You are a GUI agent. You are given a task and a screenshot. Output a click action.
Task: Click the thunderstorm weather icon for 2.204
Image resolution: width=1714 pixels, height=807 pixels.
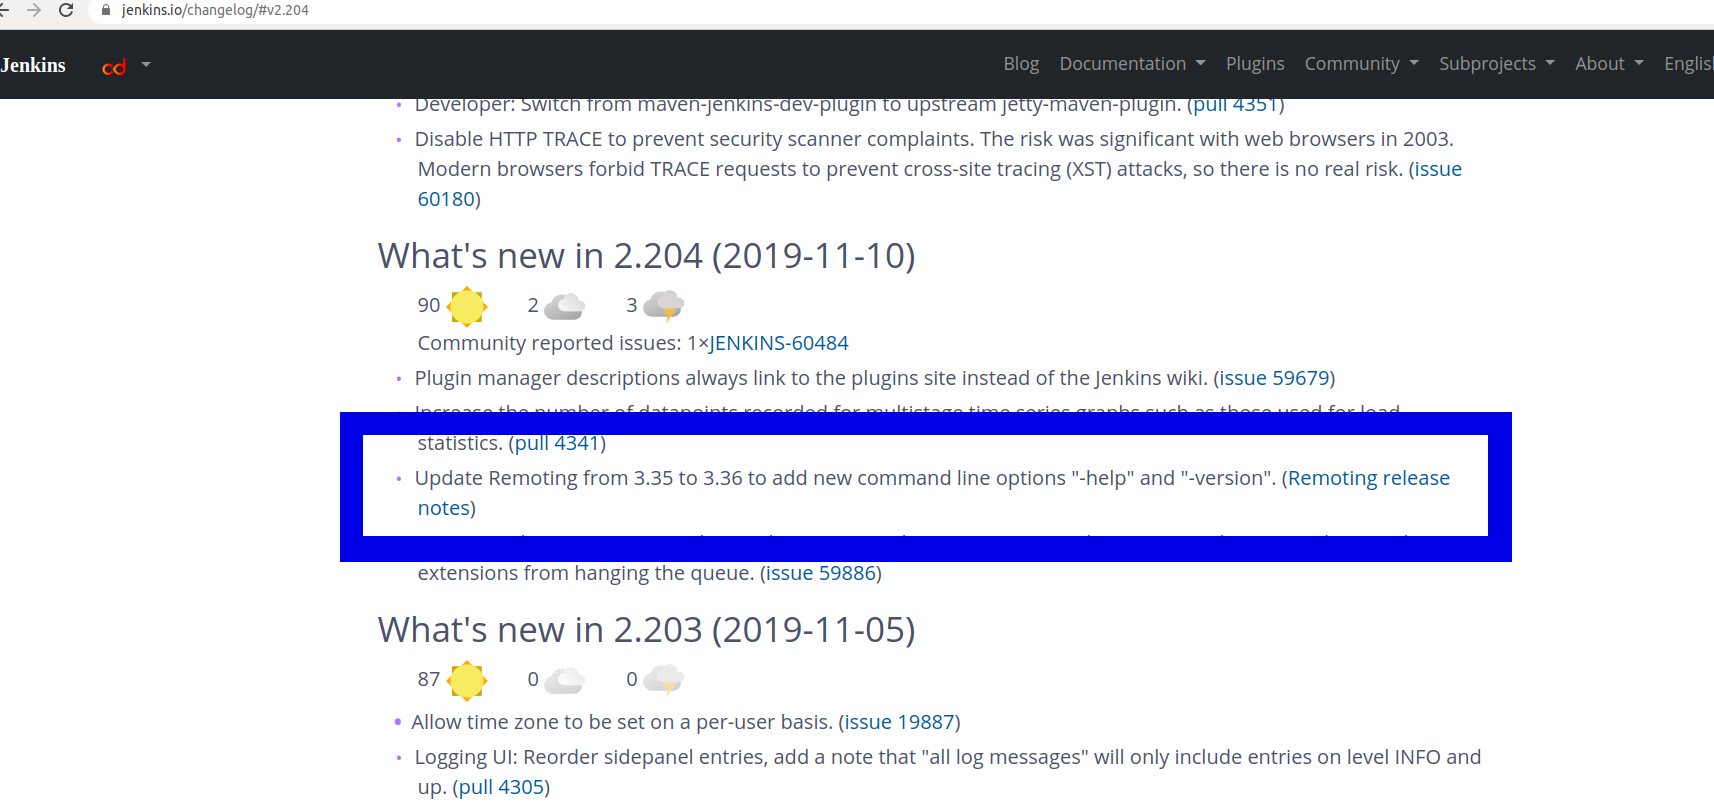[x=663, y=304]
